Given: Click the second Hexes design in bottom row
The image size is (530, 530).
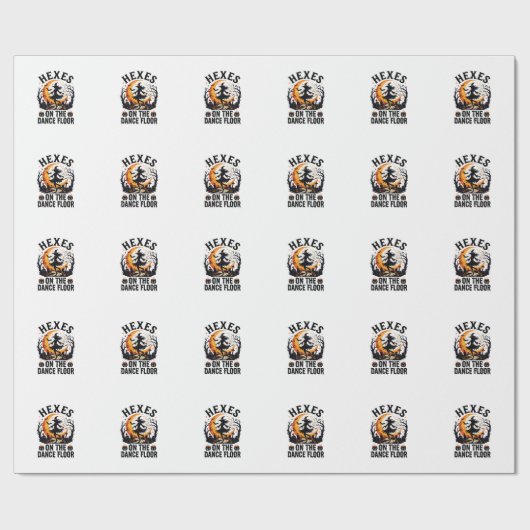Looking at the screenshot, I should click(x=139, y=432).
